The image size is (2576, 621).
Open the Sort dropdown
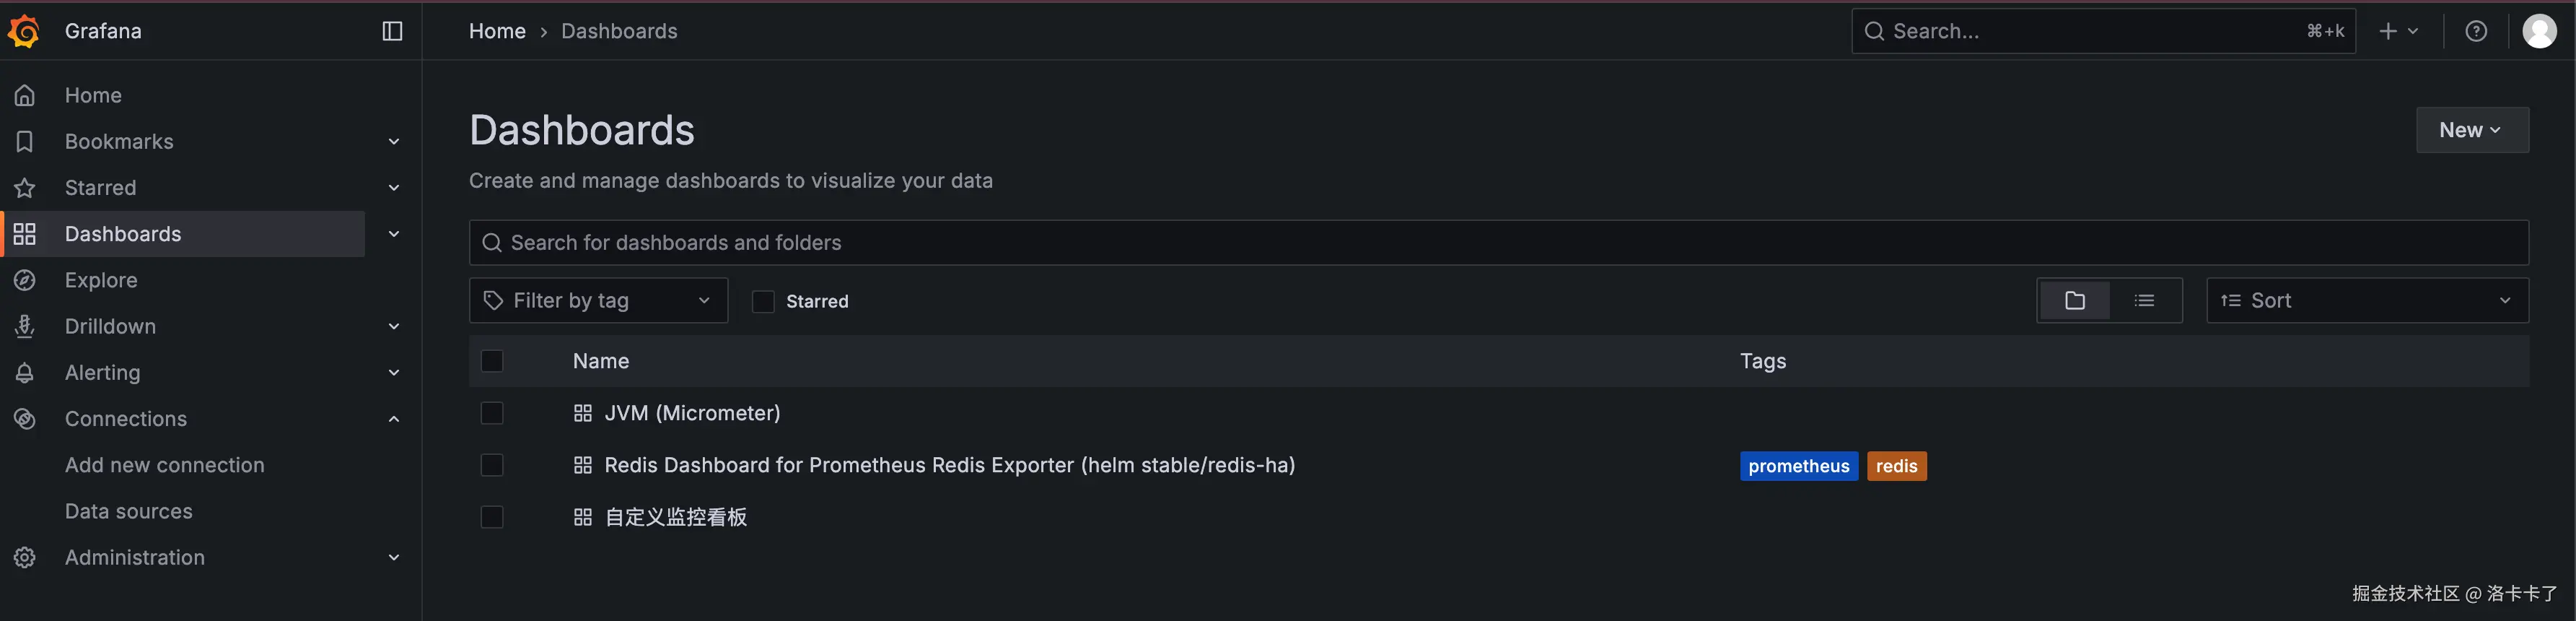click(2366, 300)
